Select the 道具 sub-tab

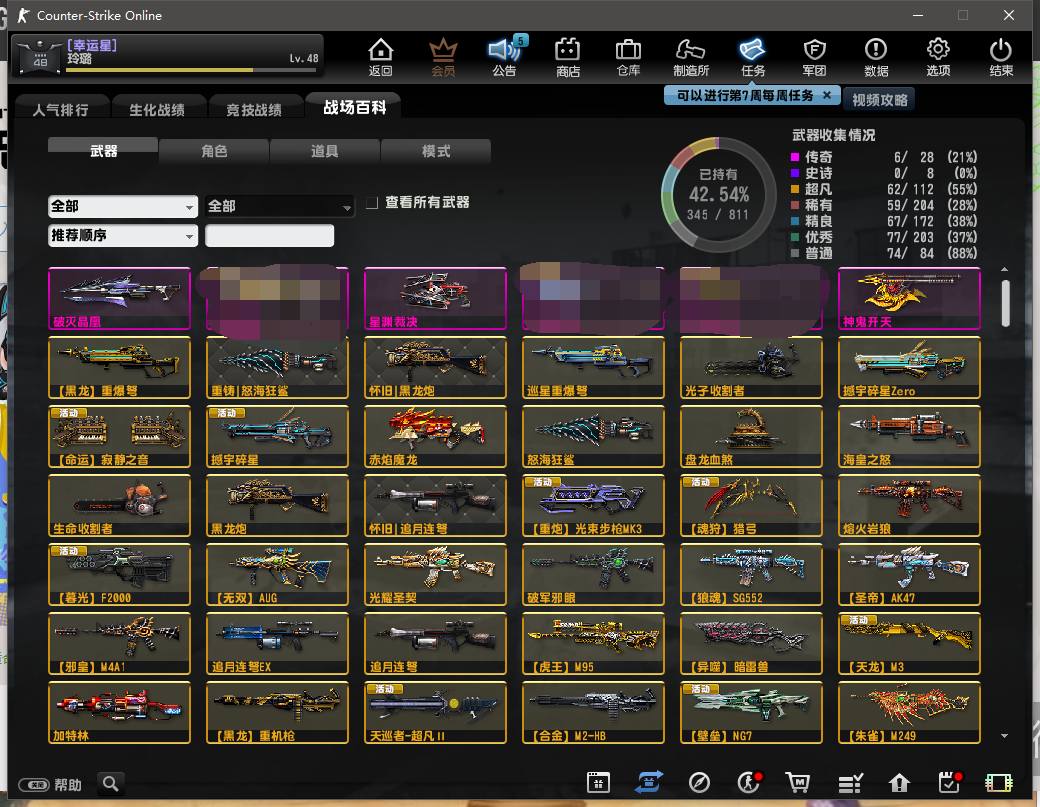click(324, 151)
